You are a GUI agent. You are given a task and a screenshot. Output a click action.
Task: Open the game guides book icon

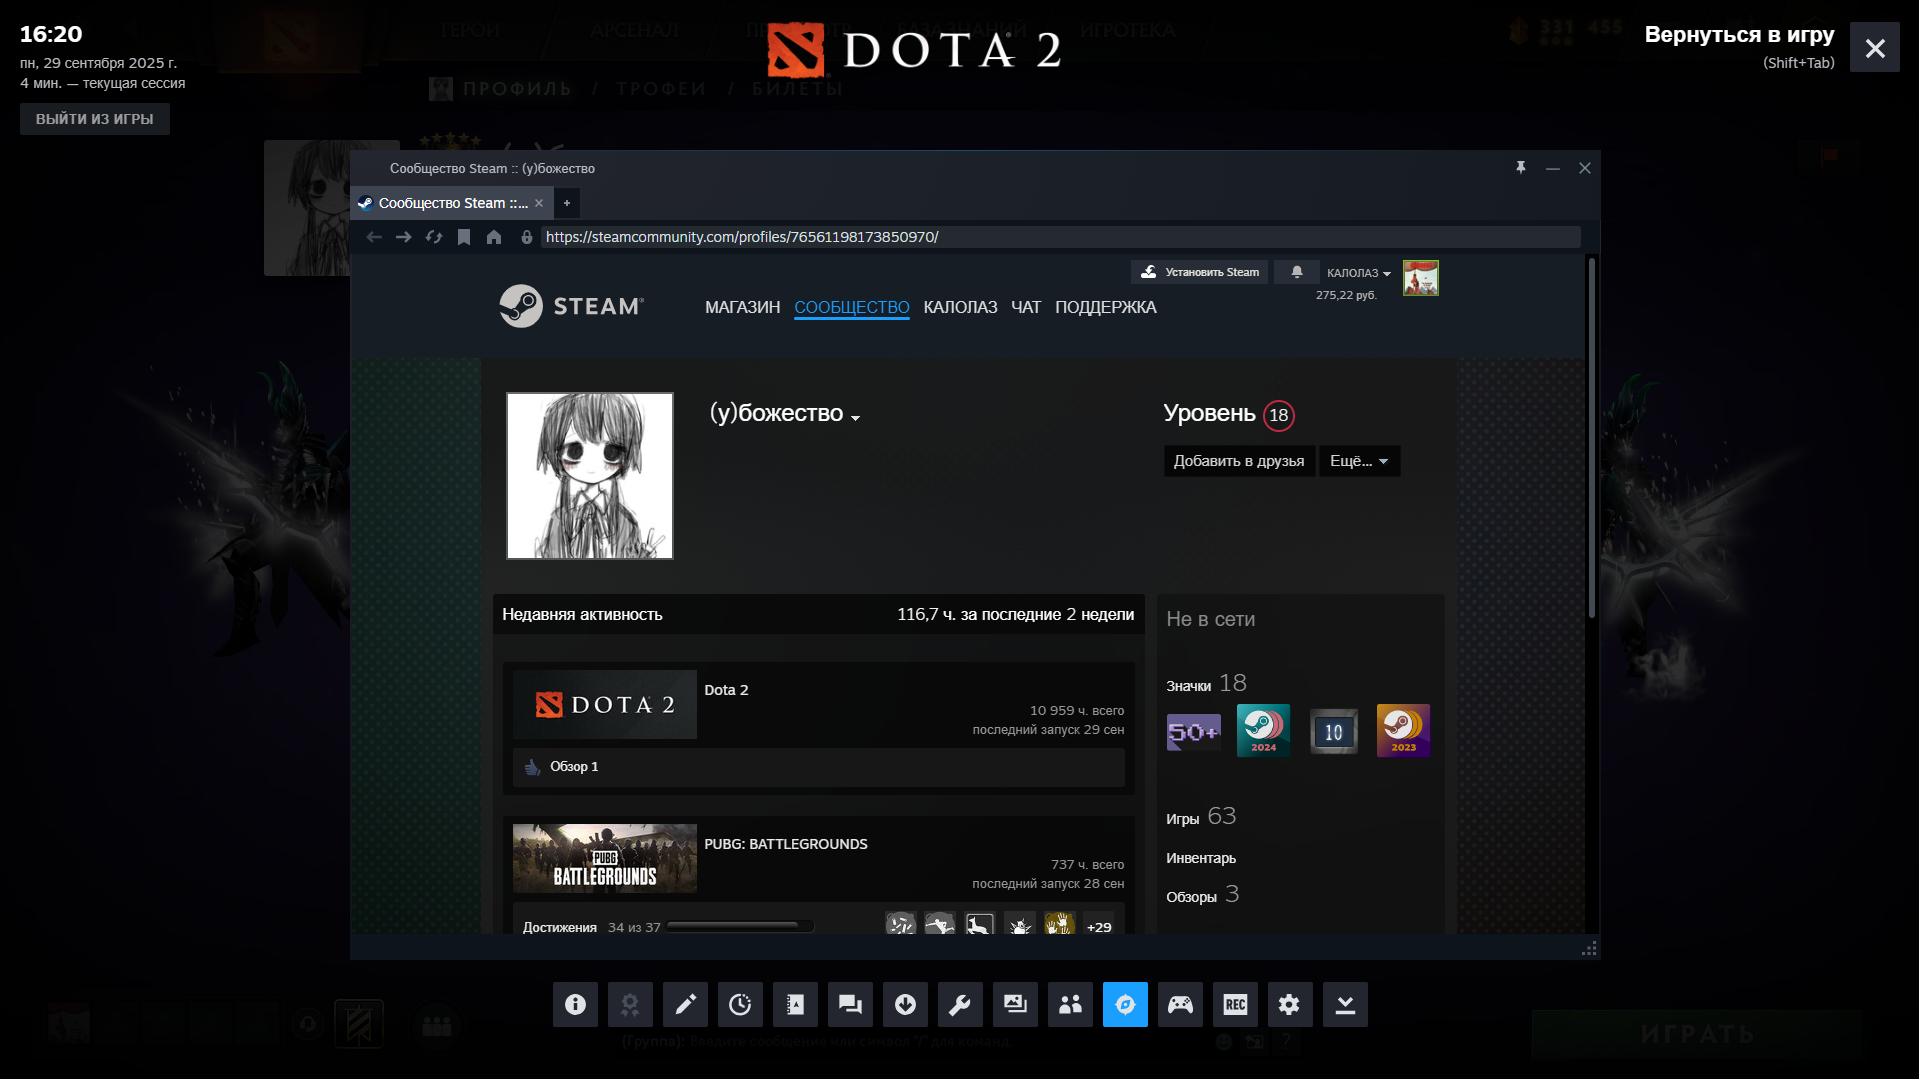(x=795, y=1004)
